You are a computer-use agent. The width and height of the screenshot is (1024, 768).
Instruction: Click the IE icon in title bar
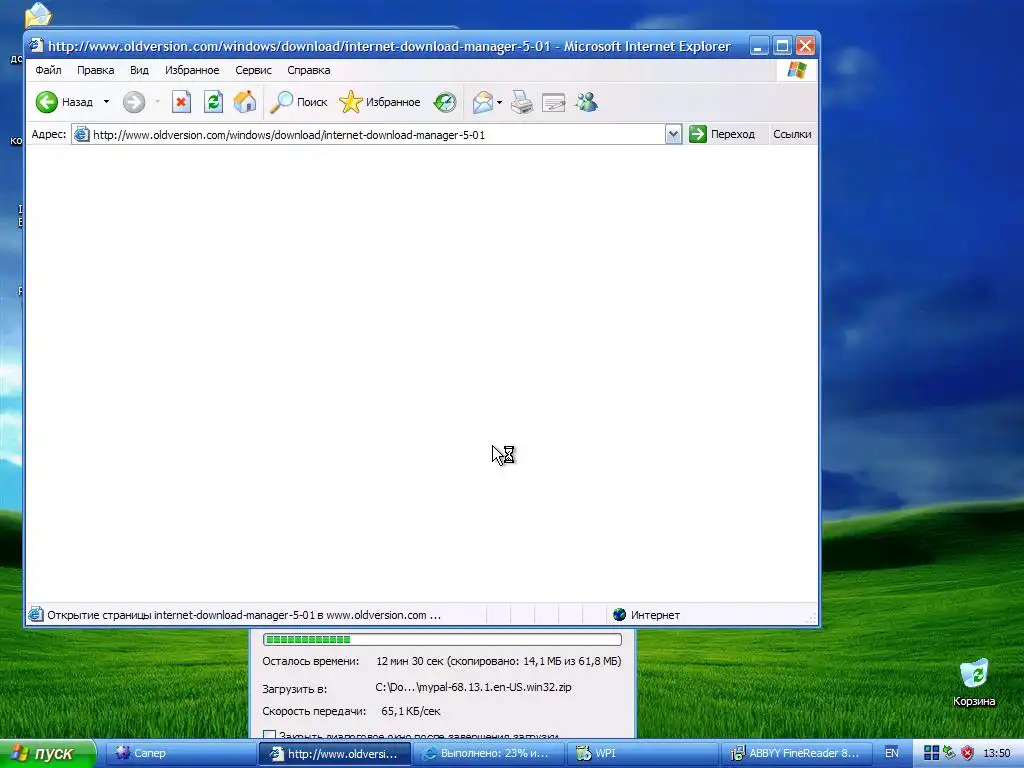point(37,46)
